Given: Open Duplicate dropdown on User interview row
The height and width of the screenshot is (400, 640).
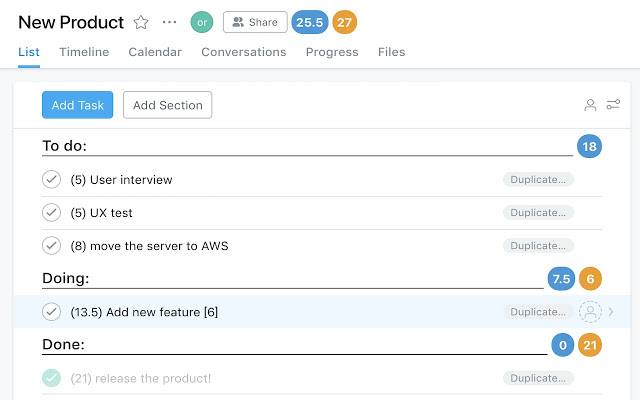Looking at the screenshot, I should tap(538, 180).
